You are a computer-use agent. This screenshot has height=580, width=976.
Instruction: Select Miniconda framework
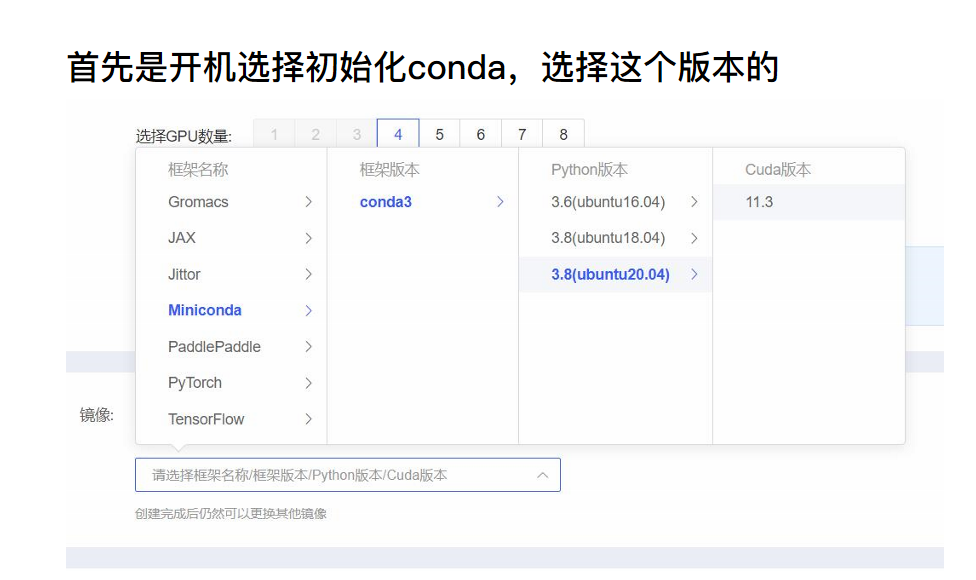[x=205, y=310]
